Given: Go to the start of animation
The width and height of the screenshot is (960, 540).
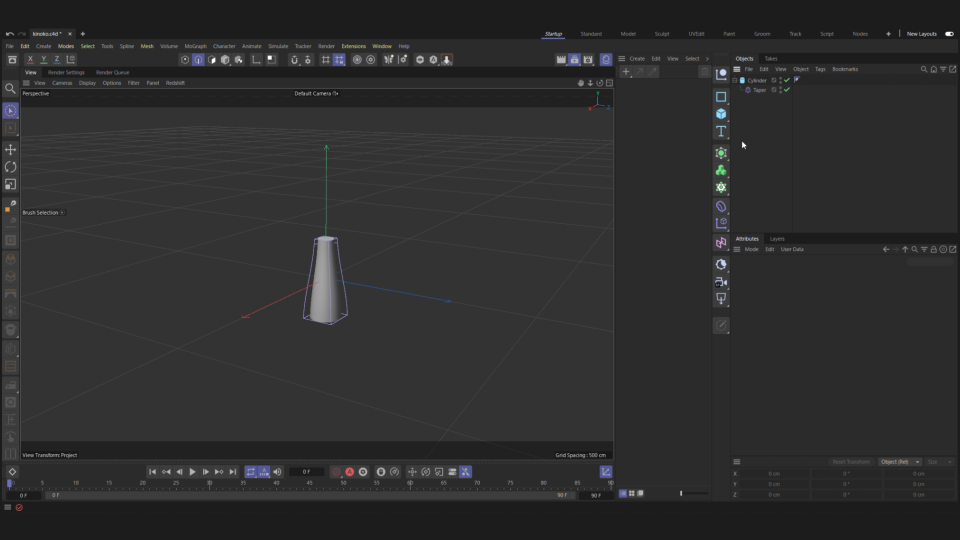Looking at the screenshot, I should 152,472.
